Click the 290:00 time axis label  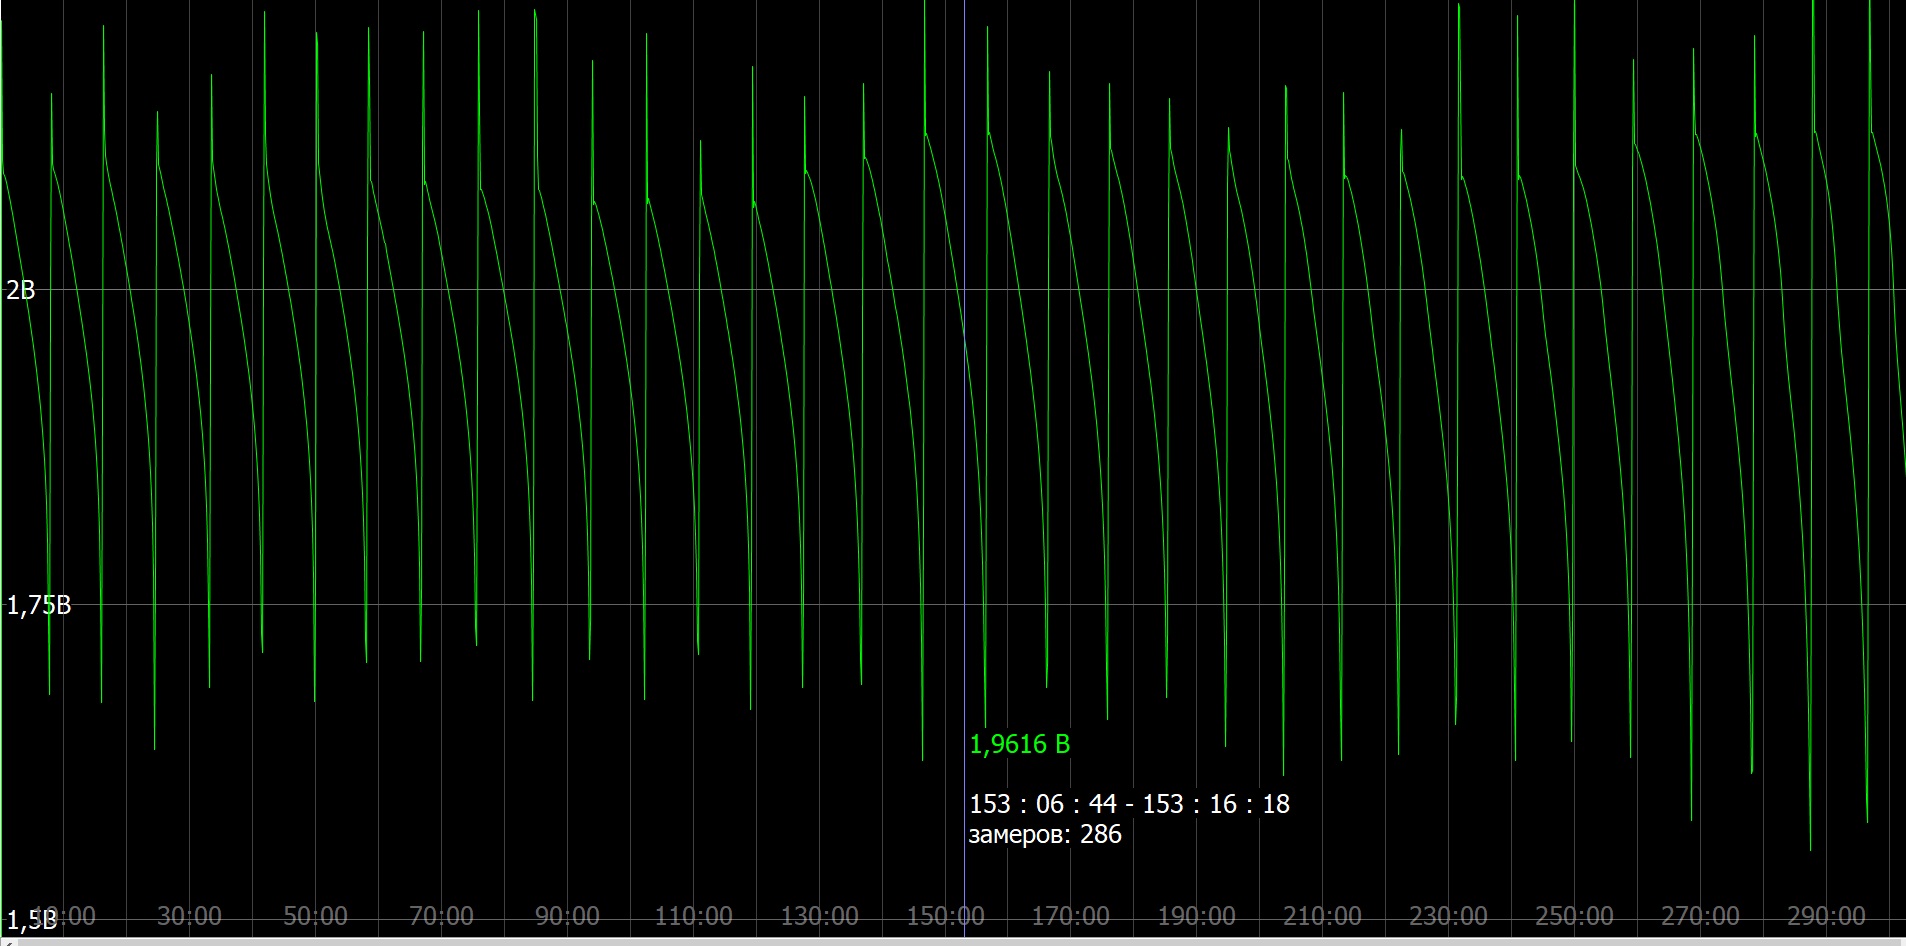[1826, 916]
